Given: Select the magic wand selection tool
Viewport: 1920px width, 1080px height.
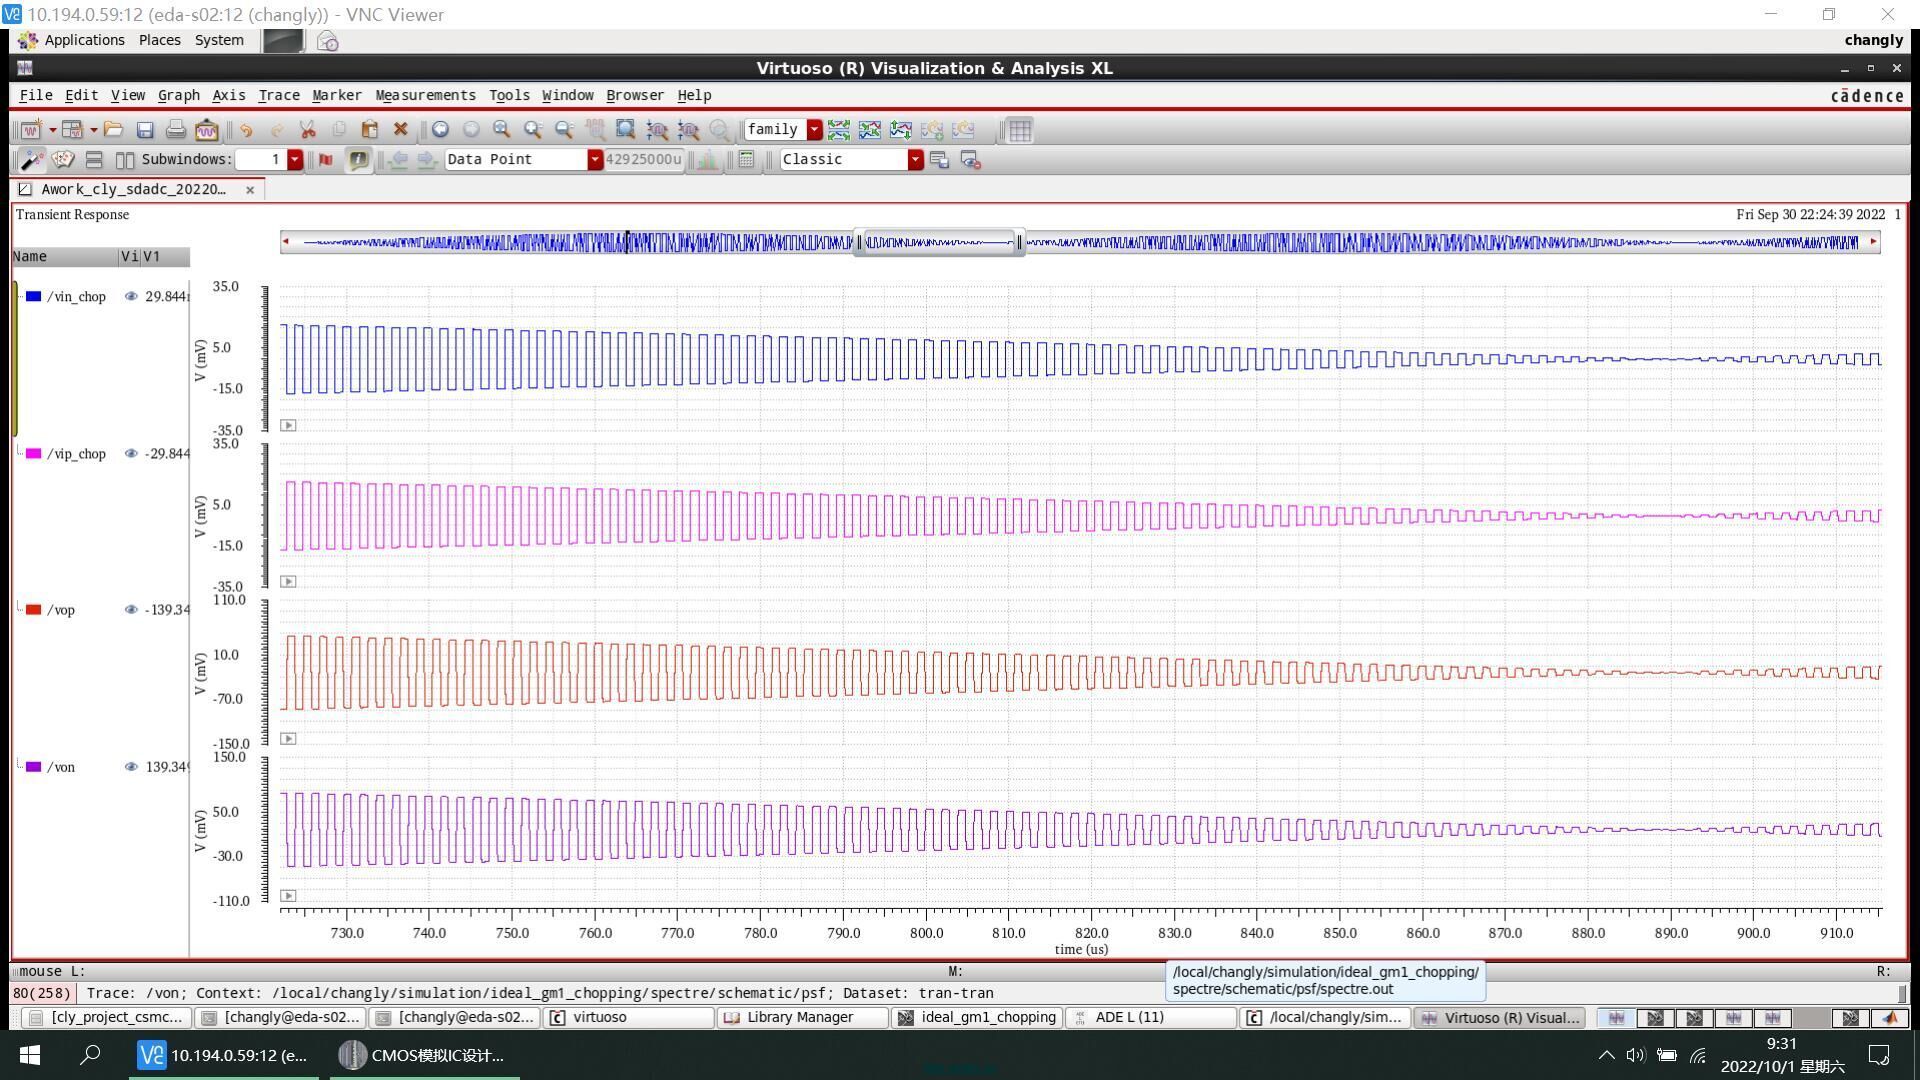Looking at the screenshot, I should click(x=32, y=160).
